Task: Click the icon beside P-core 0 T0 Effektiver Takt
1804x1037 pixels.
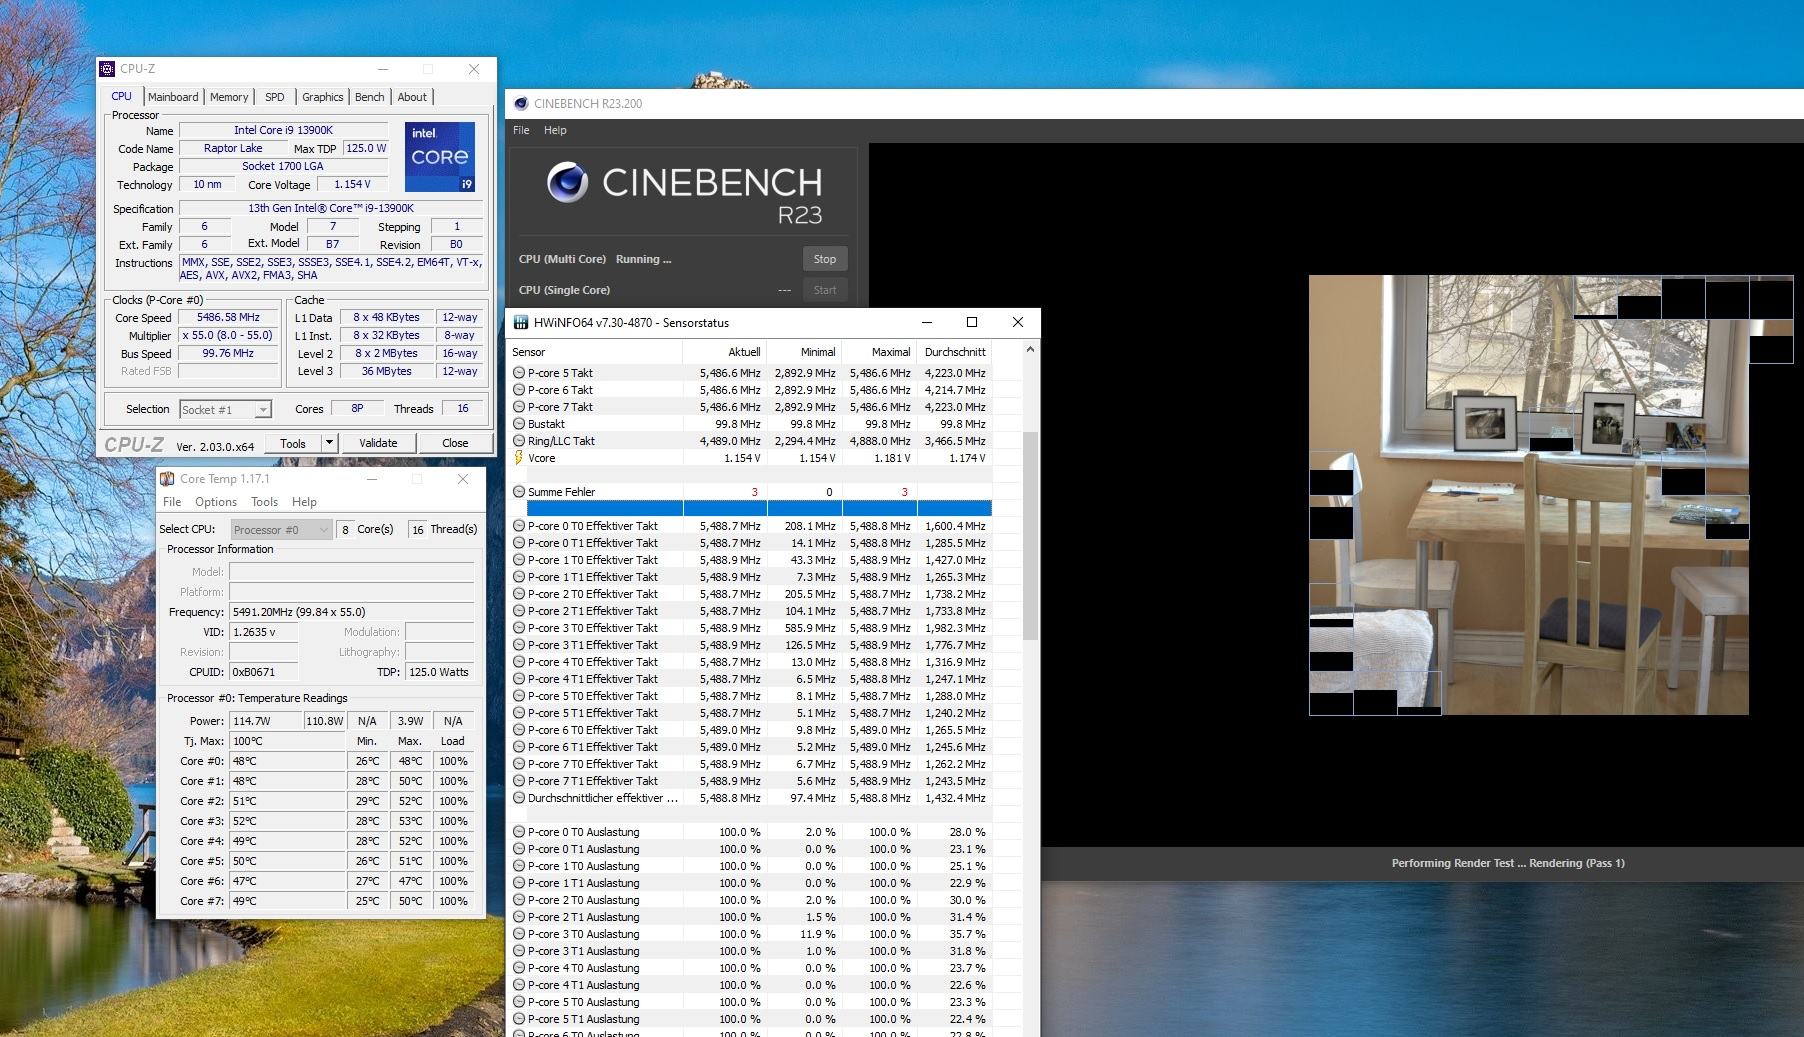Action: pos(519,526)
